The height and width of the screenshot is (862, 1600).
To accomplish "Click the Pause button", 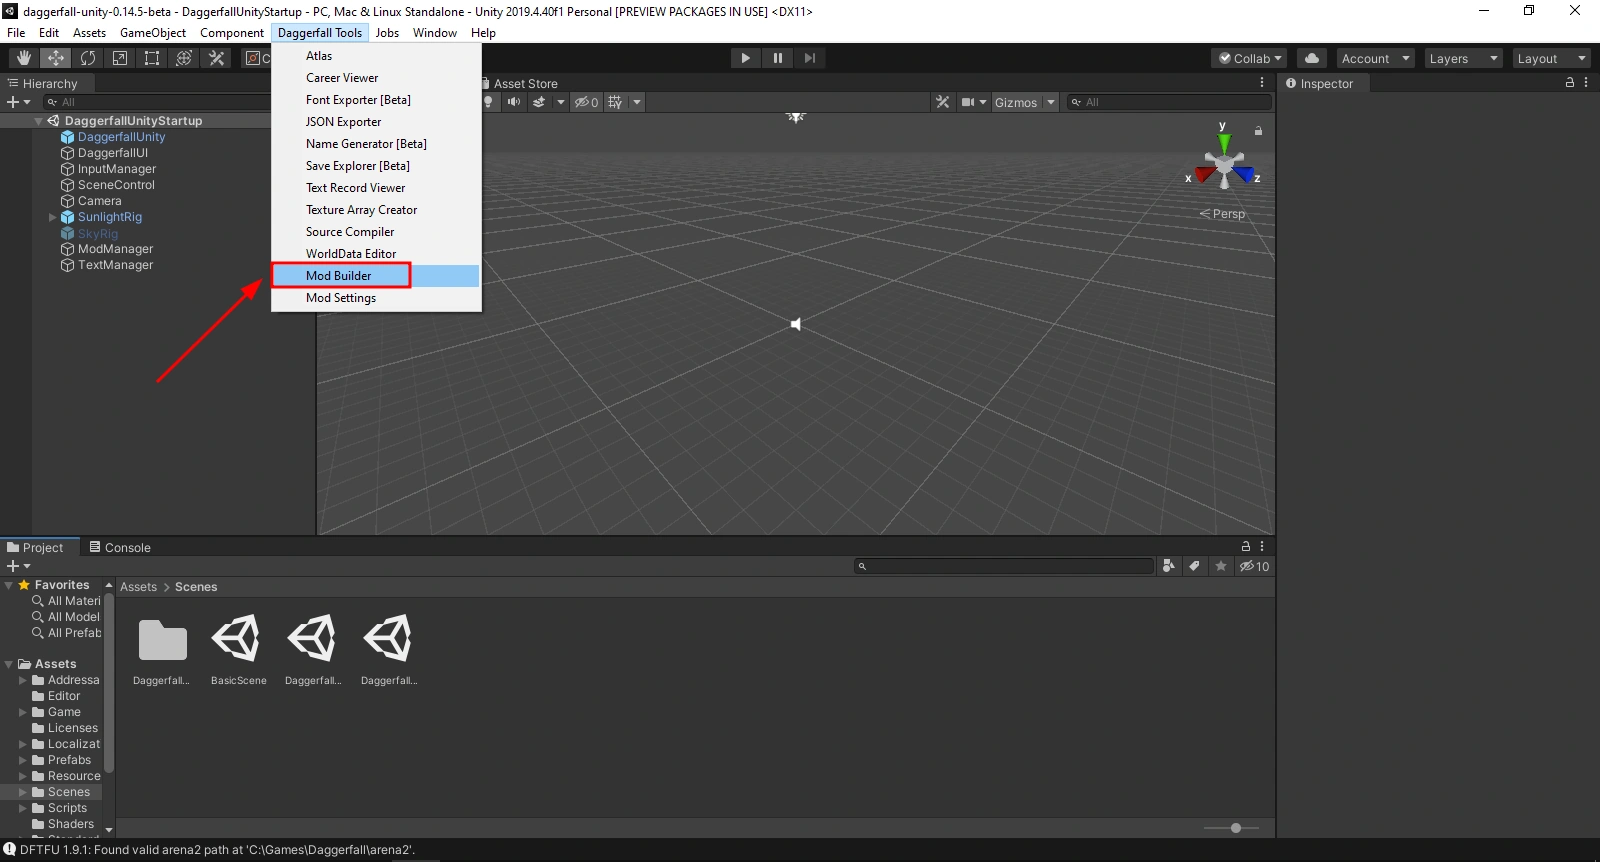I will pos(777,58).
